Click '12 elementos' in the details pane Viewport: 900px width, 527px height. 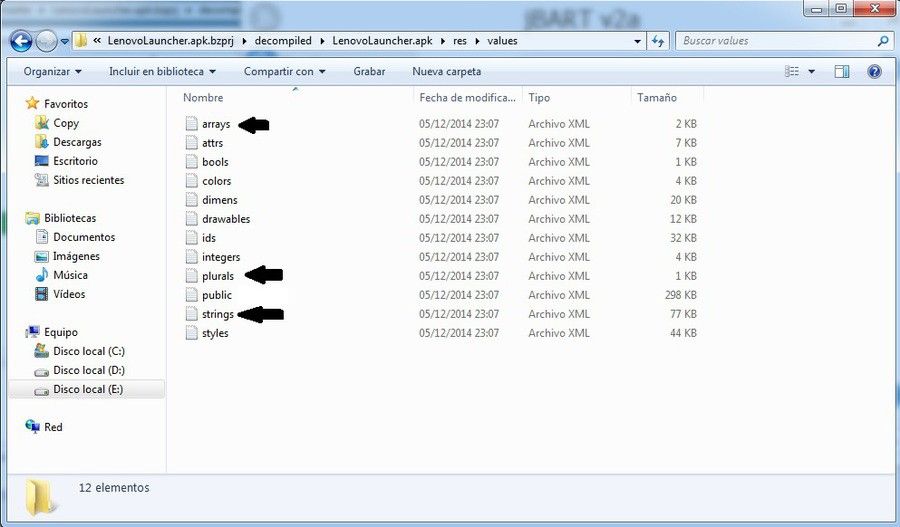114,487
